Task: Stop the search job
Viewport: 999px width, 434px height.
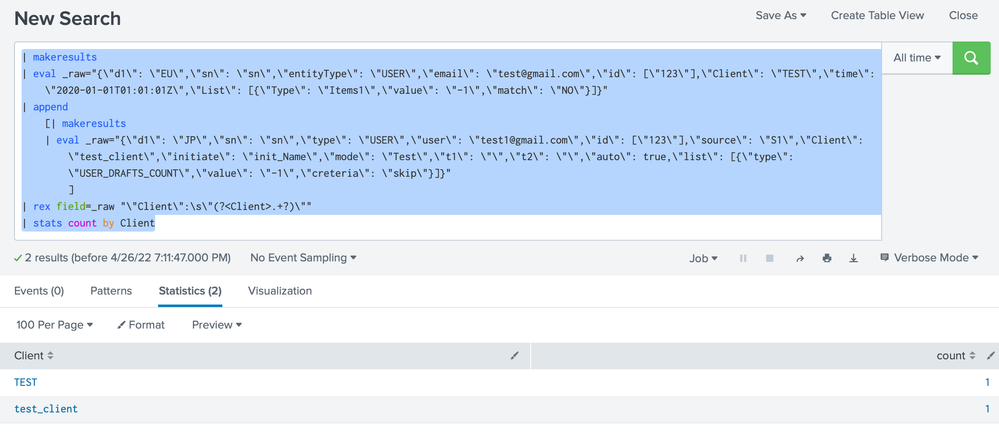Action: click(x=770, y=258)
